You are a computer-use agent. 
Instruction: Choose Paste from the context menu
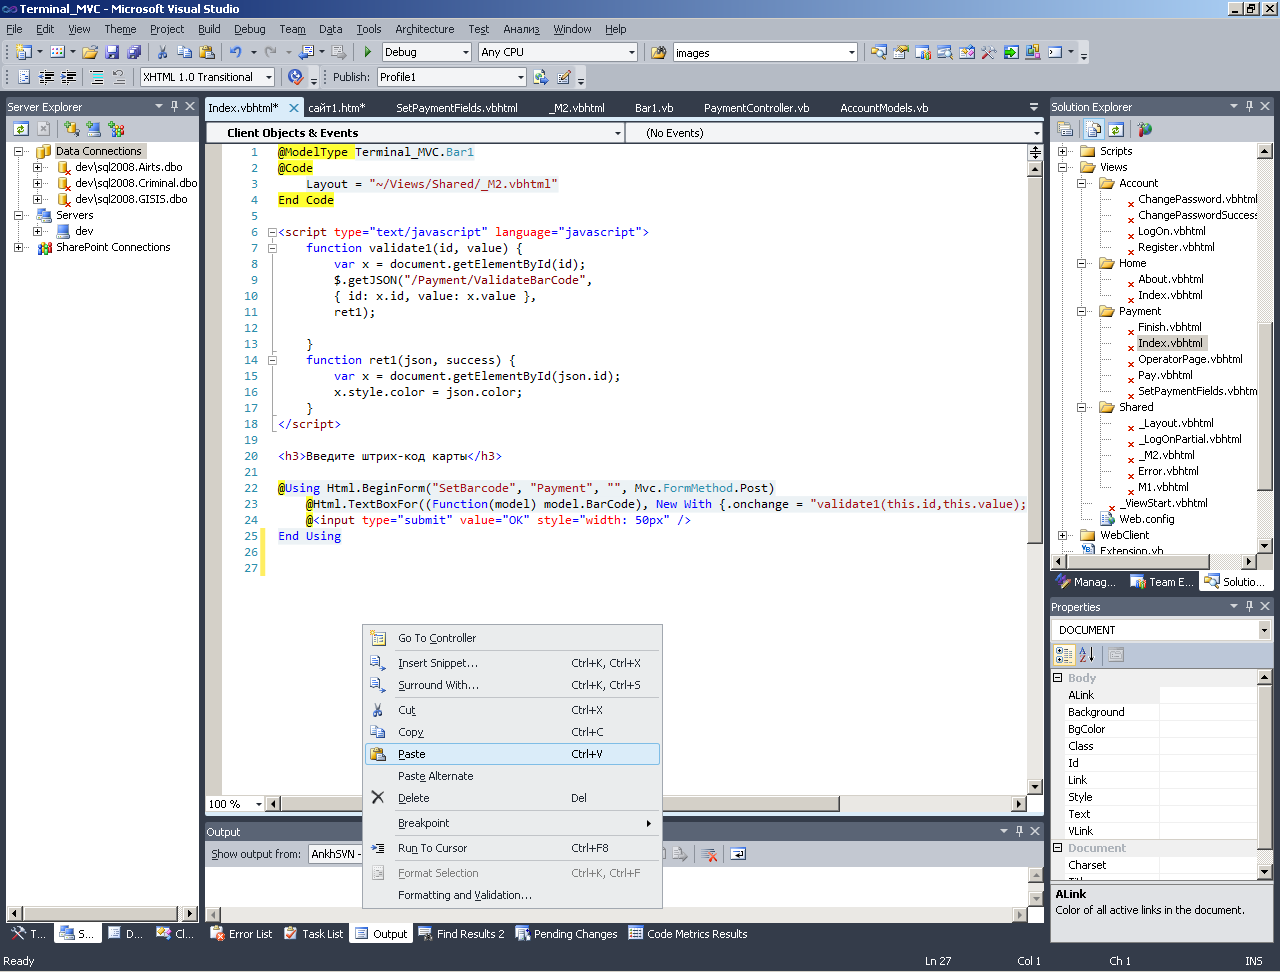(x=412, y=754)
